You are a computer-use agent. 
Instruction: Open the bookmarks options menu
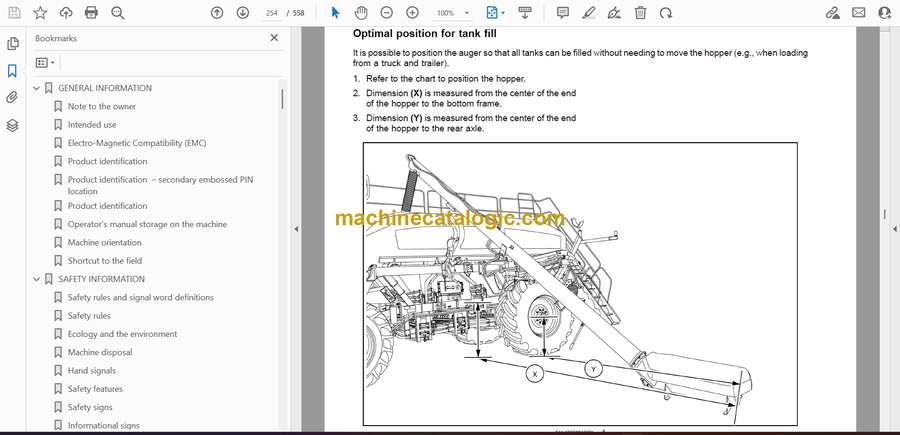pyautogui.click(x=45, y=63)
